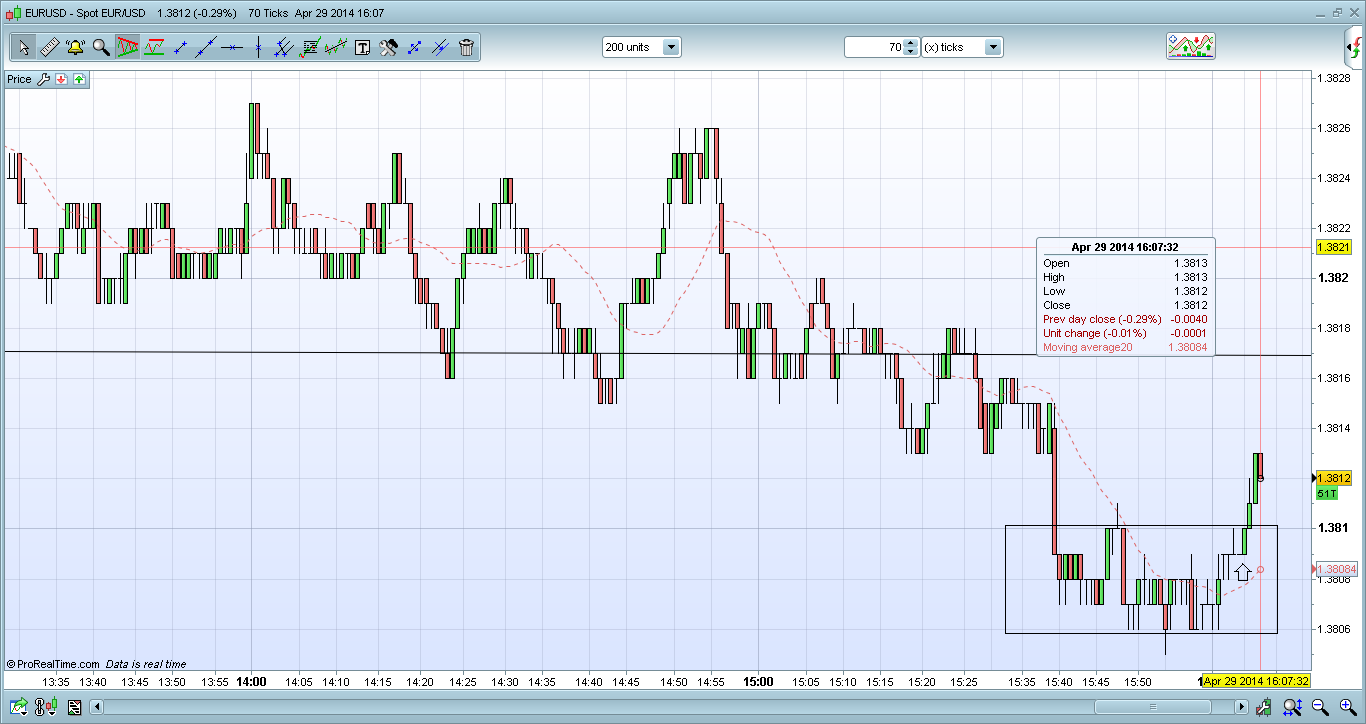Zoom in horizontally with the plus magnifier

(1348, 708)
